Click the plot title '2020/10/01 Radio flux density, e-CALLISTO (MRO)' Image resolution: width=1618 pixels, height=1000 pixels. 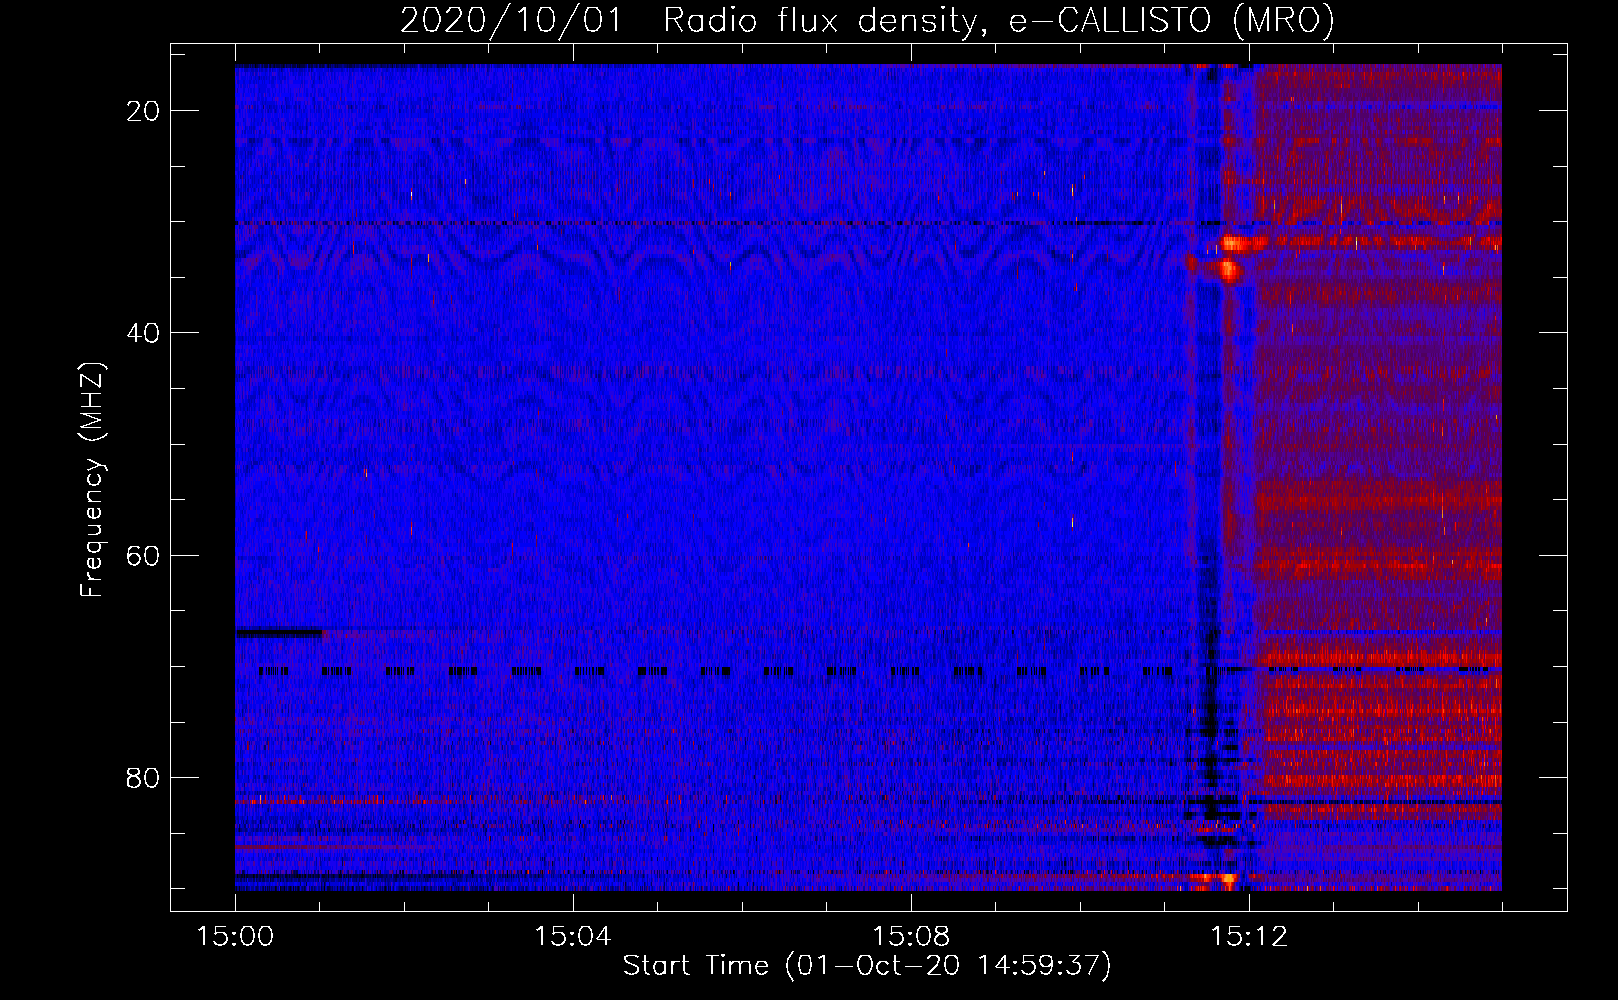tap(867, 20)
